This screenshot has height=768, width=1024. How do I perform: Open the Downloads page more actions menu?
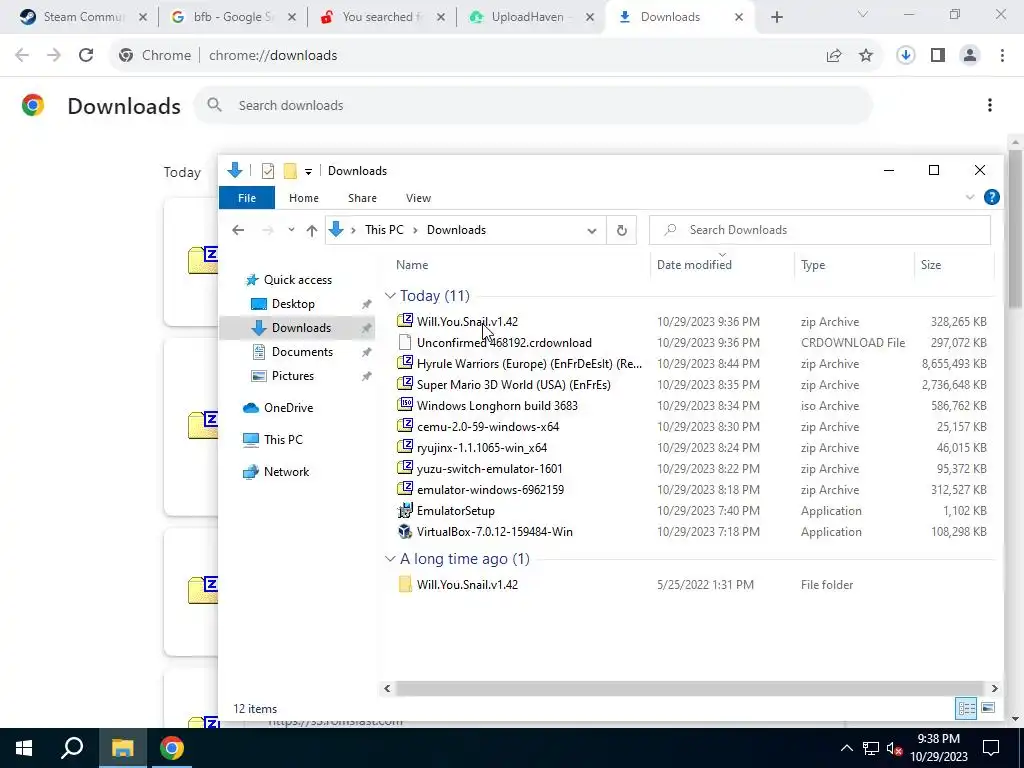pyautogui.click(x=990, y=105)
